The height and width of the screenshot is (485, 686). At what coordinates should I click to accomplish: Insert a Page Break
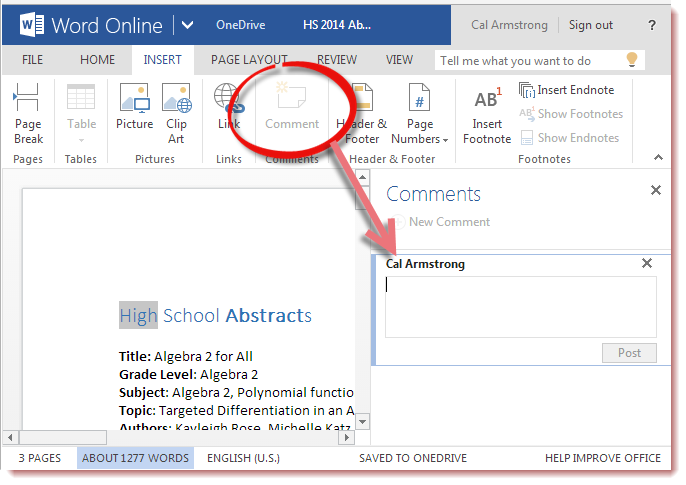coord(28,114)
